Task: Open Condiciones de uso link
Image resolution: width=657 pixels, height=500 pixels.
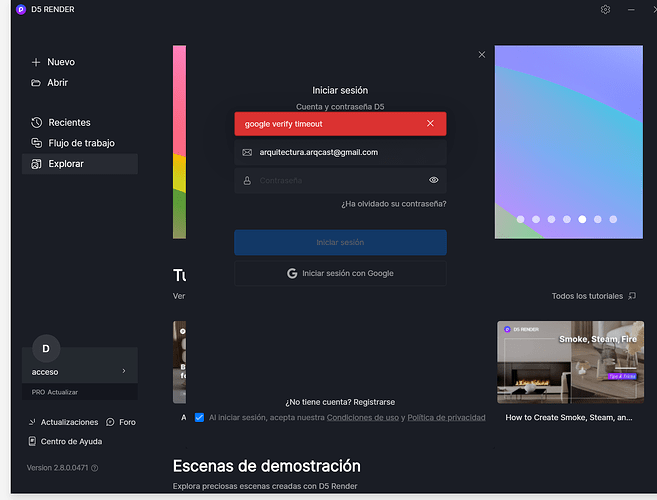Action: click(x=362, y=417)
